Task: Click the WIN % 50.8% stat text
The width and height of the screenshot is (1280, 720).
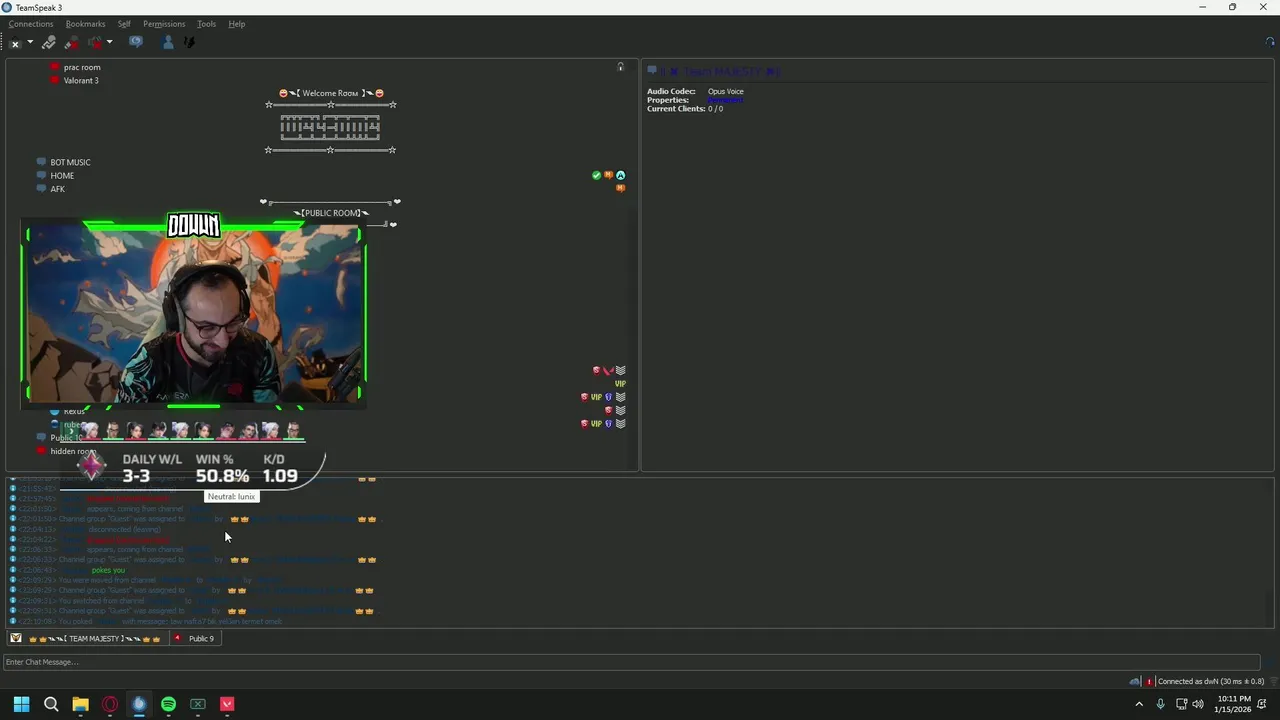Action: [x=222, y=468]
